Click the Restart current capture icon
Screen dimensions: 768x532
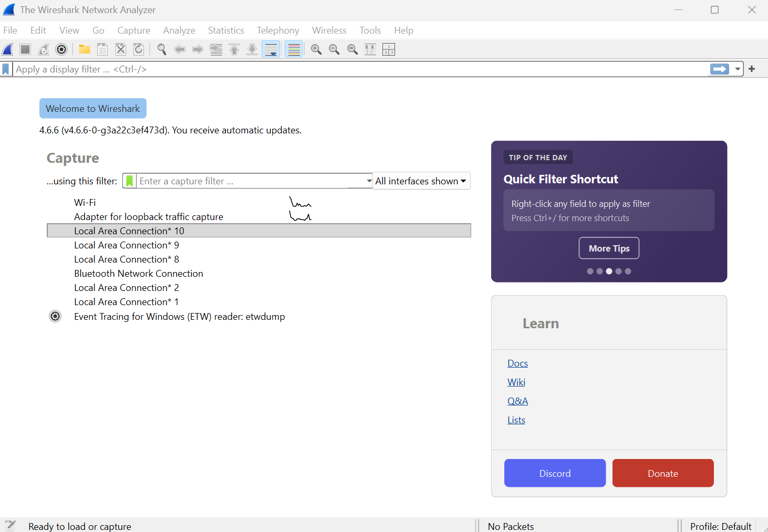click(44, 49)
